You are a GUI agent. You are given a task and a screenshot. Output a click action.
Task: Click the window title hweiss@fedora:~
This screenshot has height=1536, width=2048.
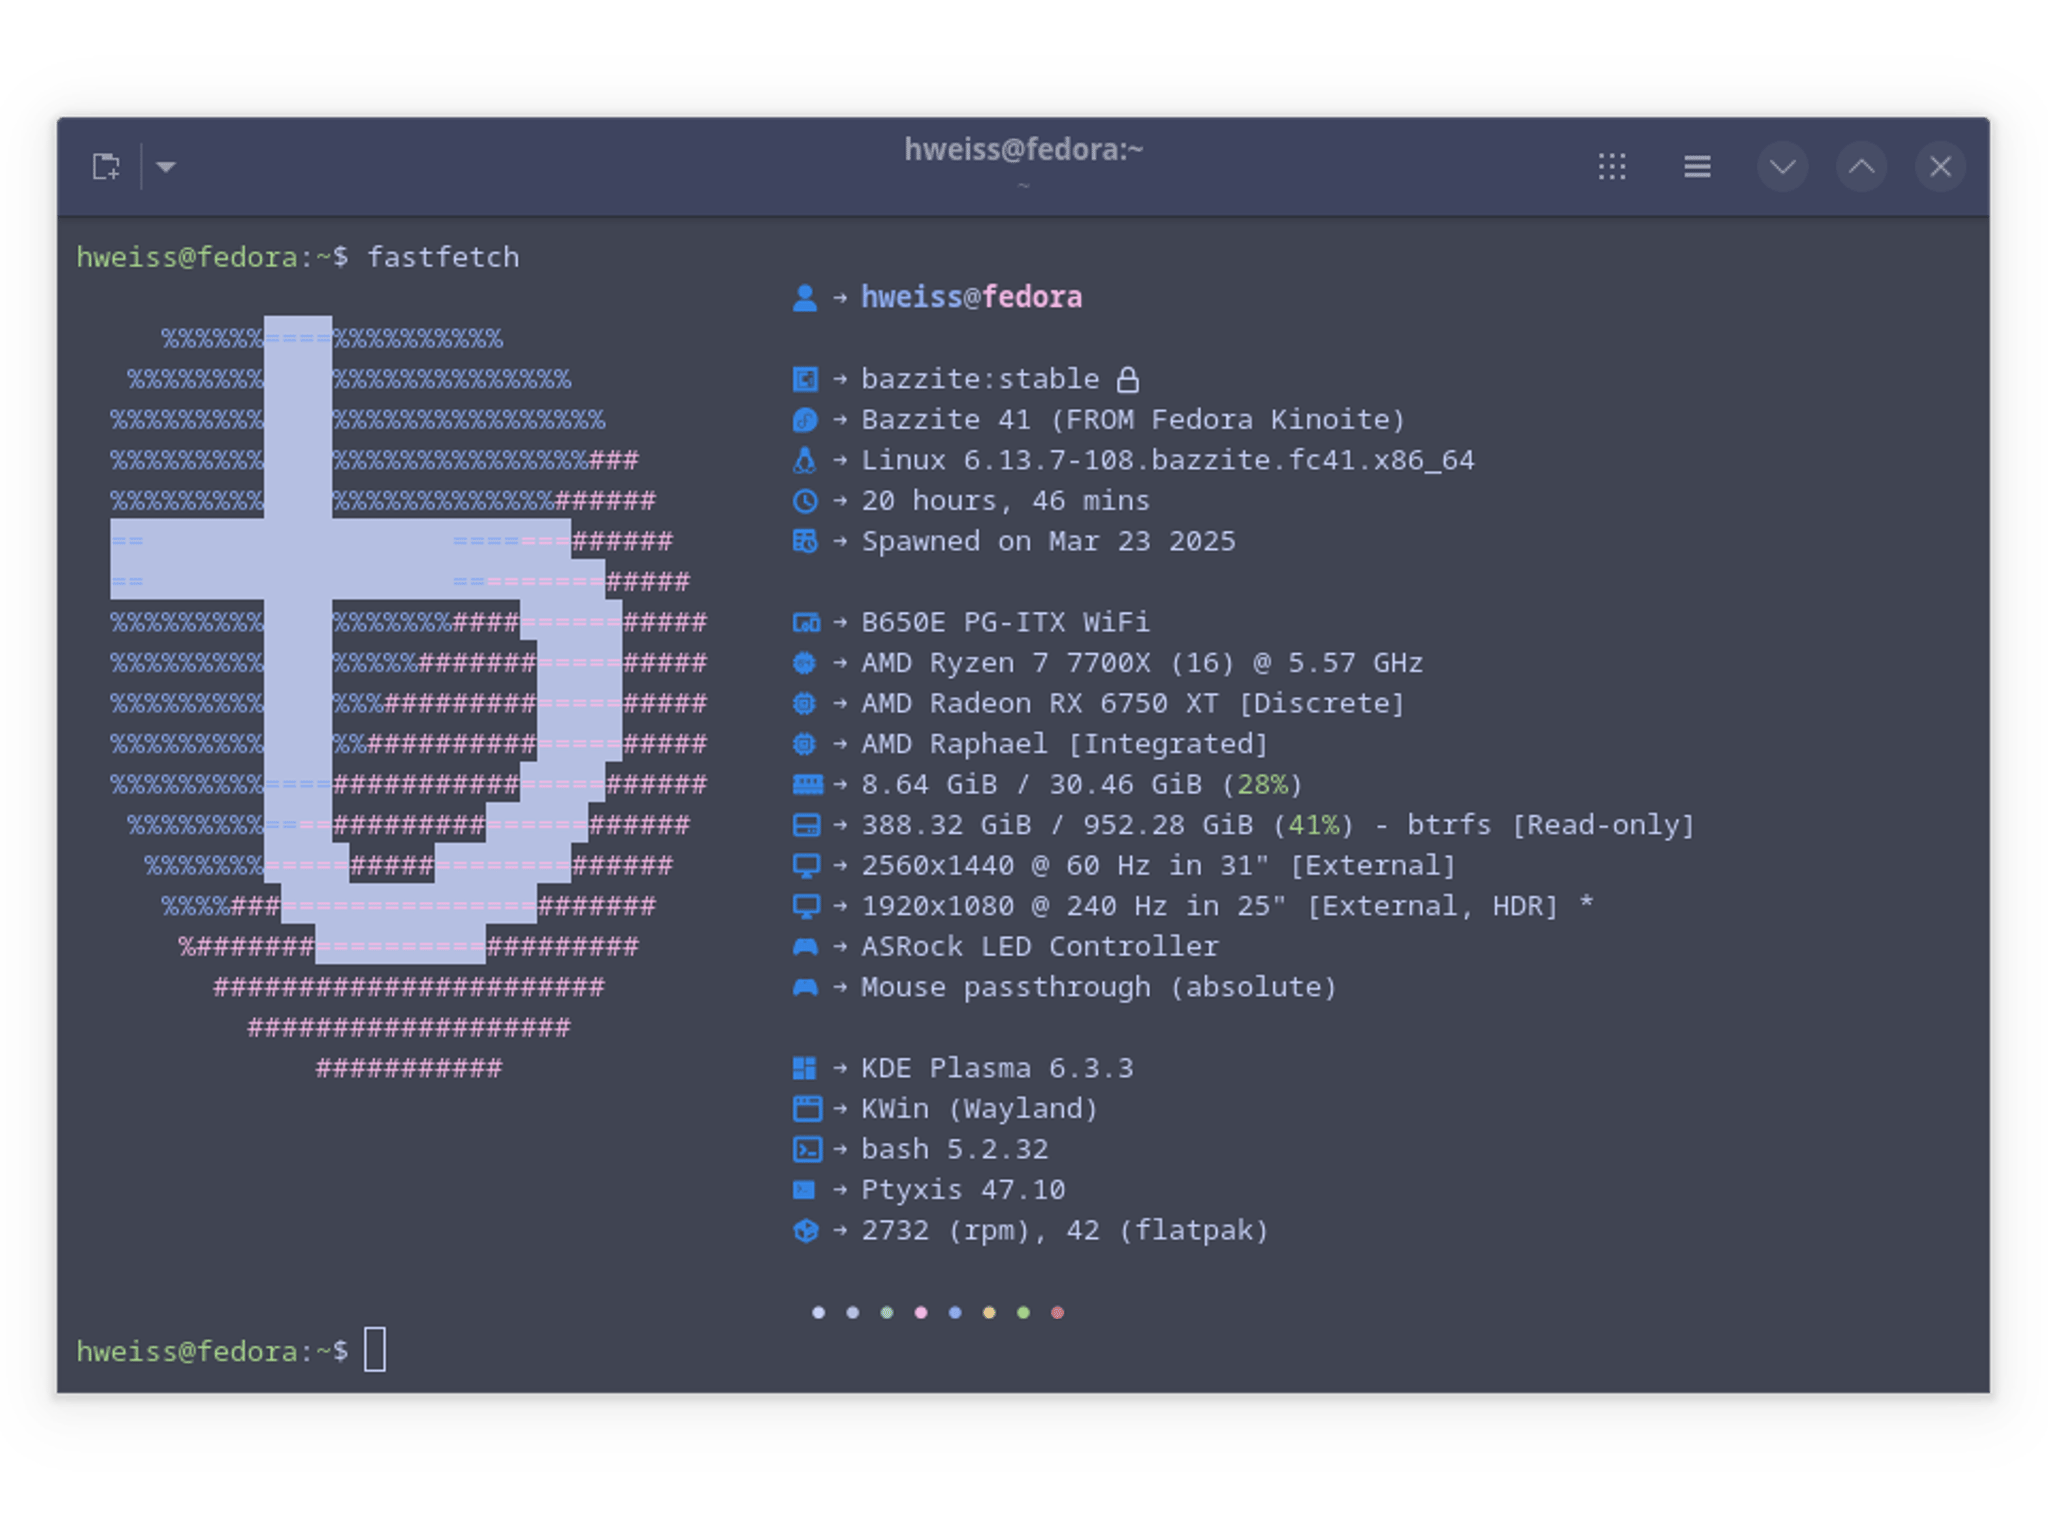point(1023,149)
